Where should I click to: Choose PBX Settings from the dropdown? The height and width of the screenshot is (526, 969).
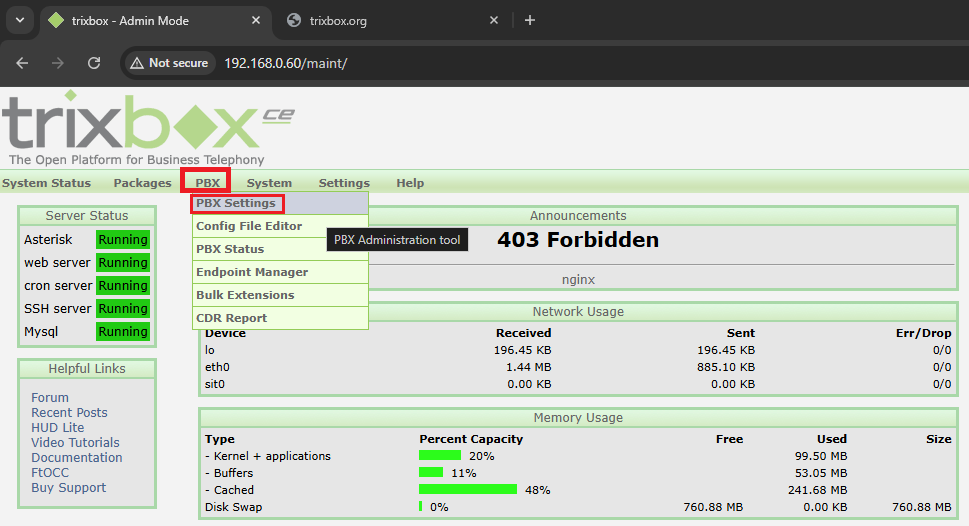coord(280,203)
